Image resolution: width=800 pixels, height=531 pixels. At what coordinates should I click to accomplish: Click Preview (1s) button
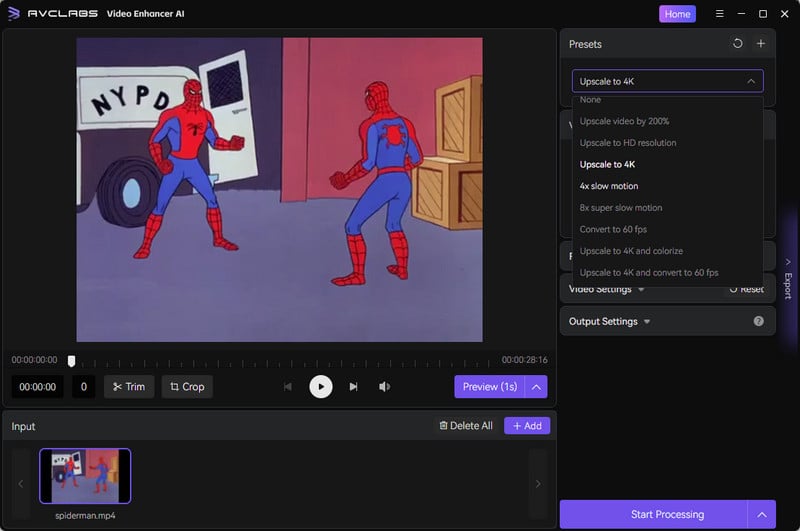point(489,387)
